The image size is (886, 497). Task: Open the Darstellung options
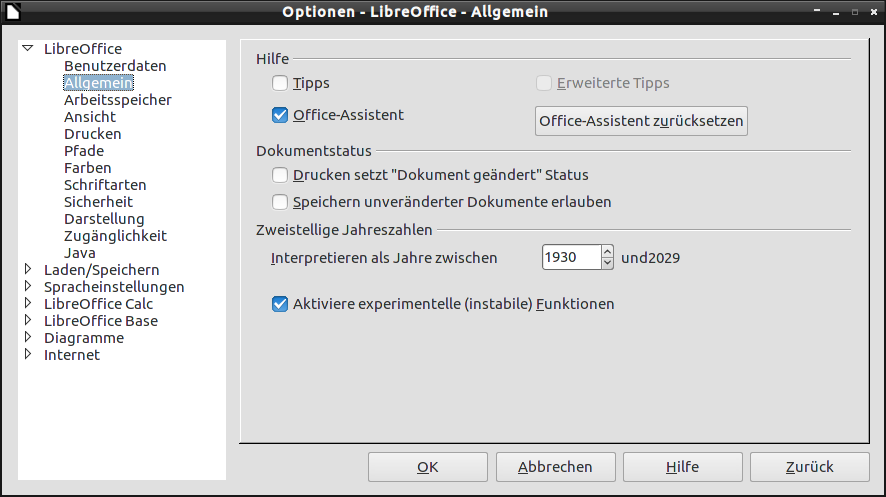pyautogui.click(x=104, y=219)
